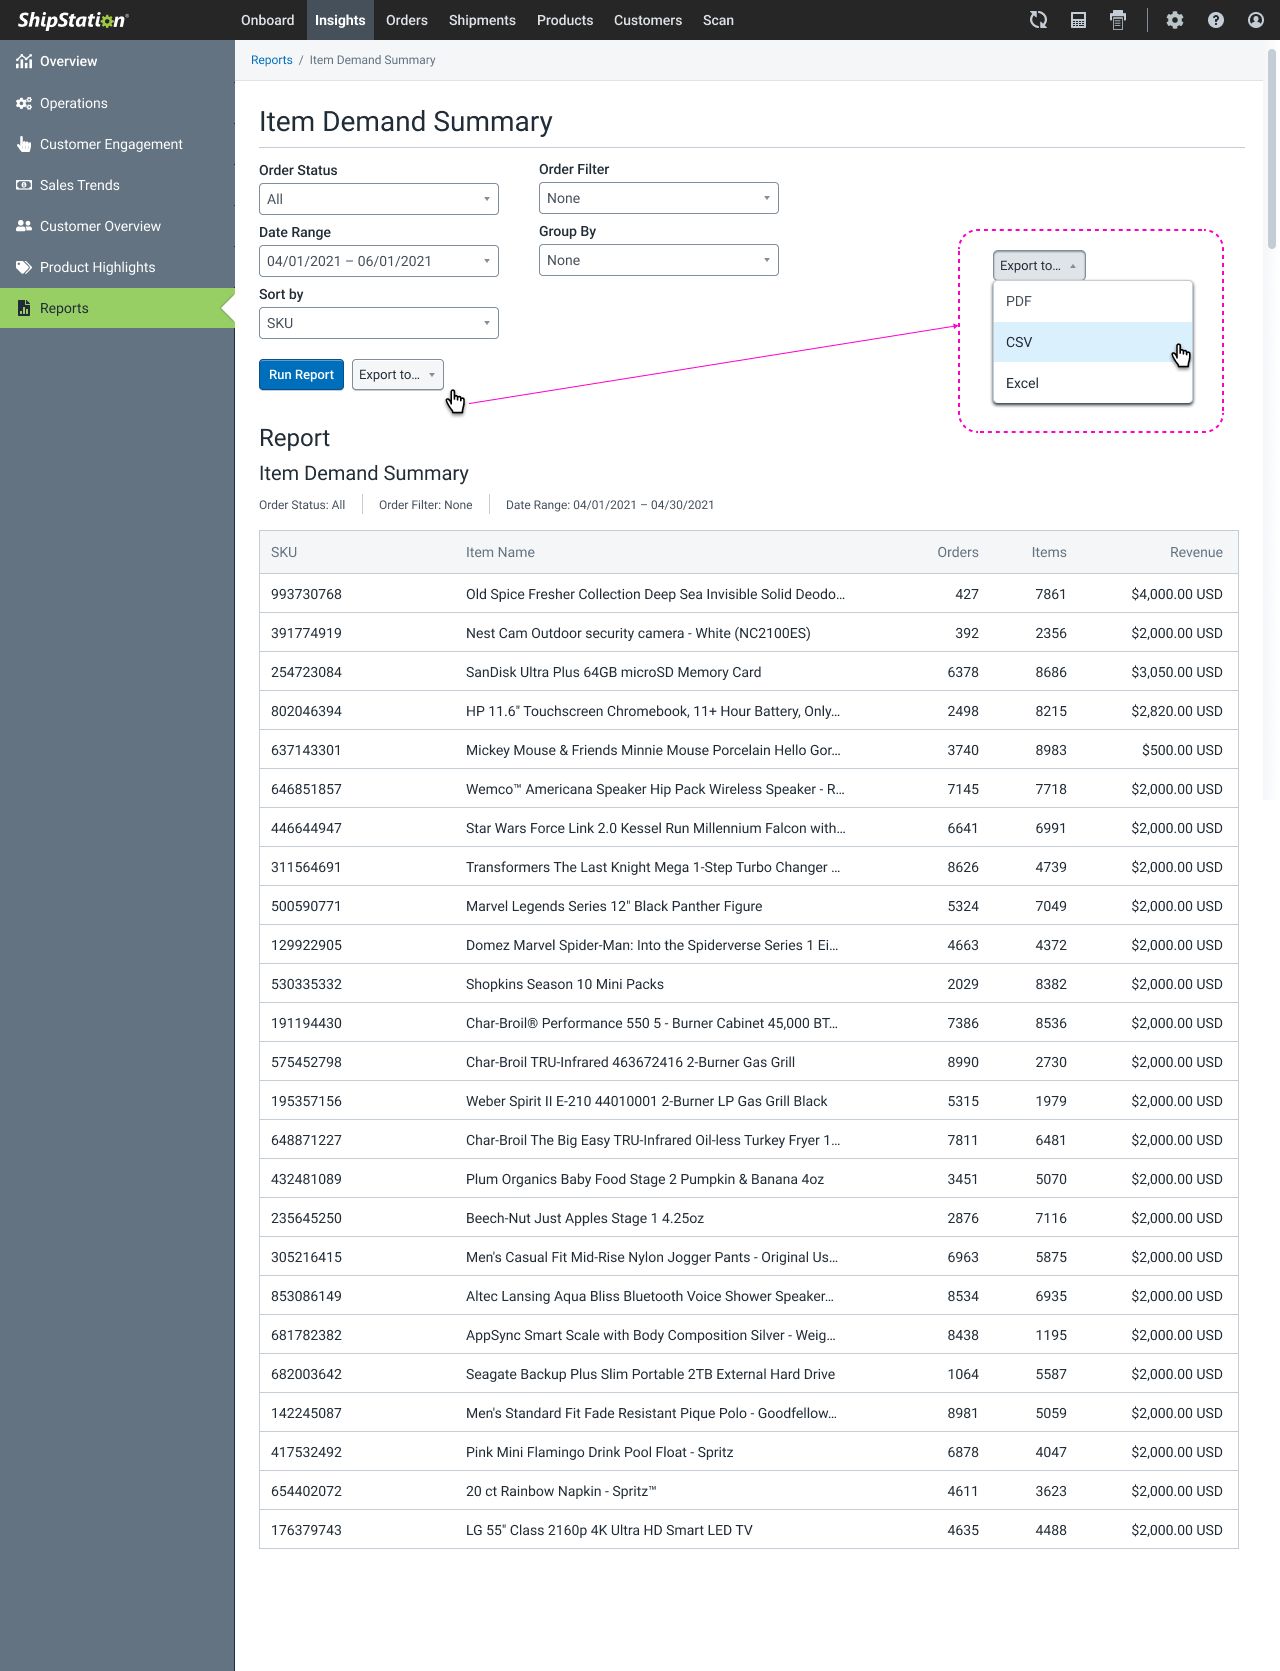Viewport: 1280px width, 1671px height.
Task: Open the Onboard tab
Action: point(268,20)
